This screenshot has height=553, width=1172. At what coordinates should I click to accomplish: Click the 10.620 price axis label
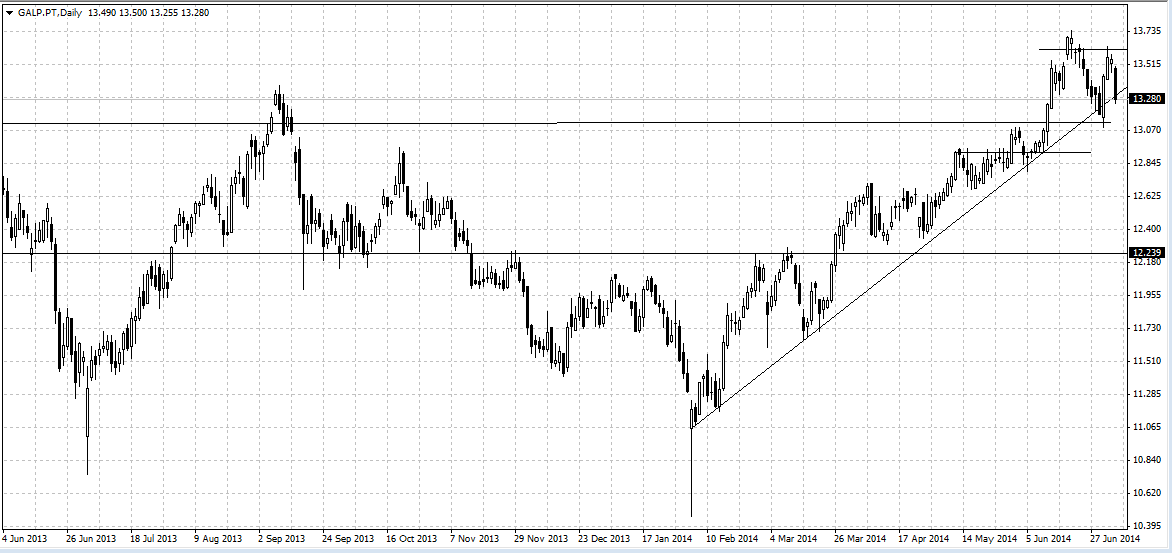point(1146,493)
